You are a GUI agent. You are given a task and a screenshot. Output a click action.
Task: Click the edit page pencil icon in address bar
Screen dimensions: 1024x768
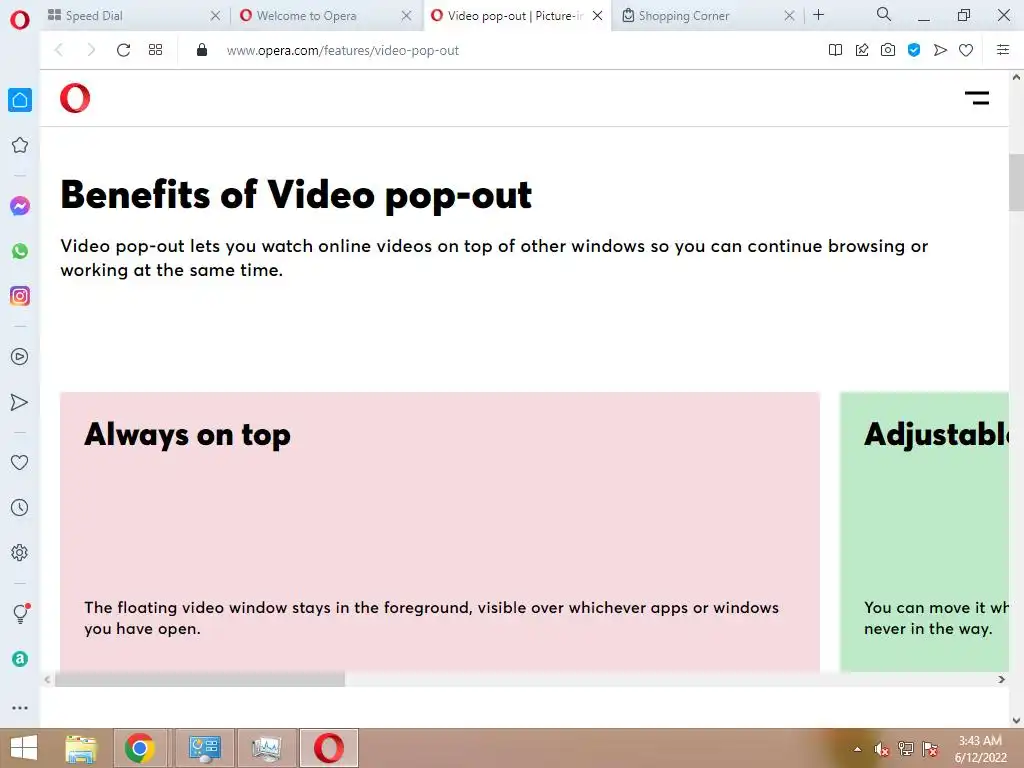[862, 50]
